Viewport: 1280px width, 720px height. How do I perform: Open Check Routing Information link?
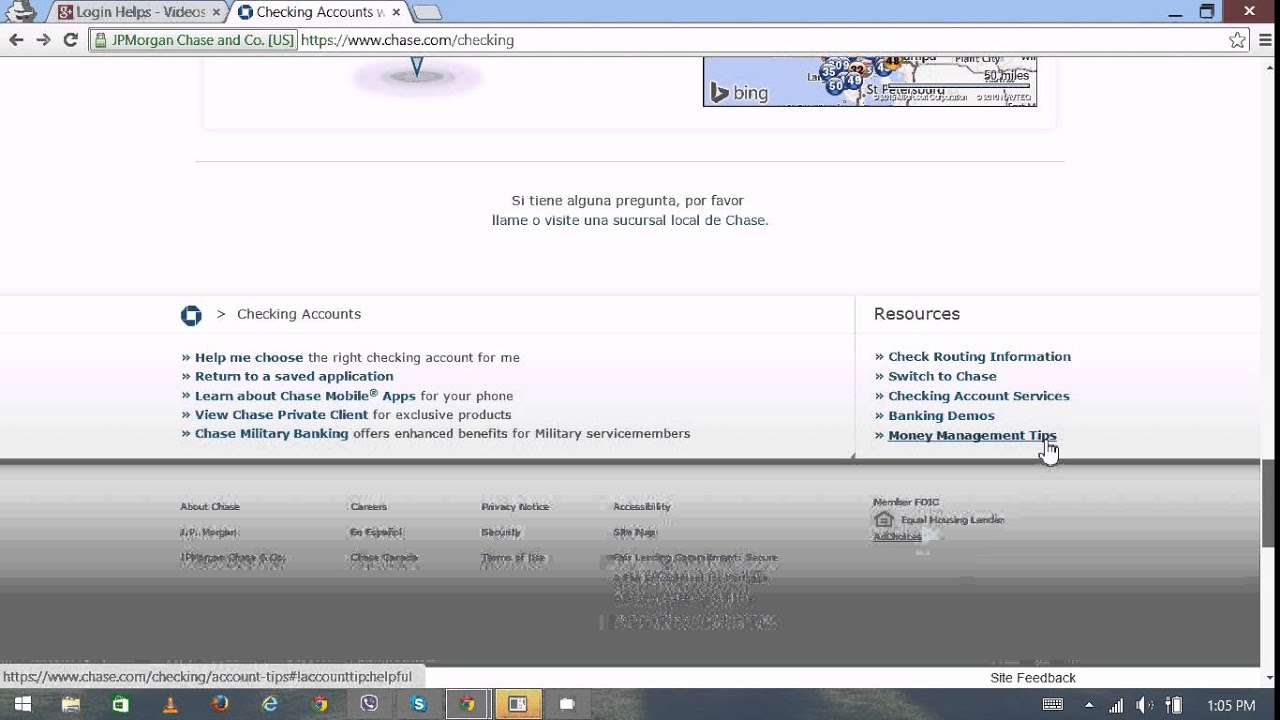click(x=979, y=356)
